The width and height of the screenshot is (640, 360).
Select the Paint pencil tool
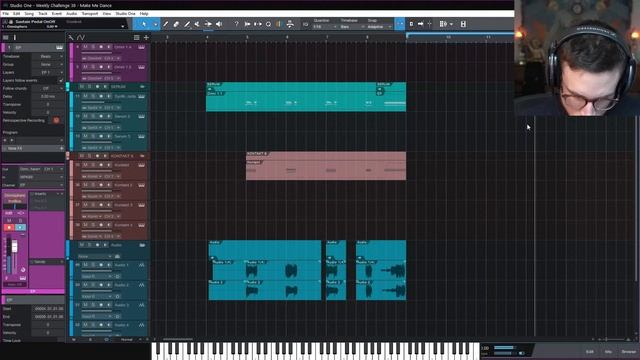[x=187, y=24]
